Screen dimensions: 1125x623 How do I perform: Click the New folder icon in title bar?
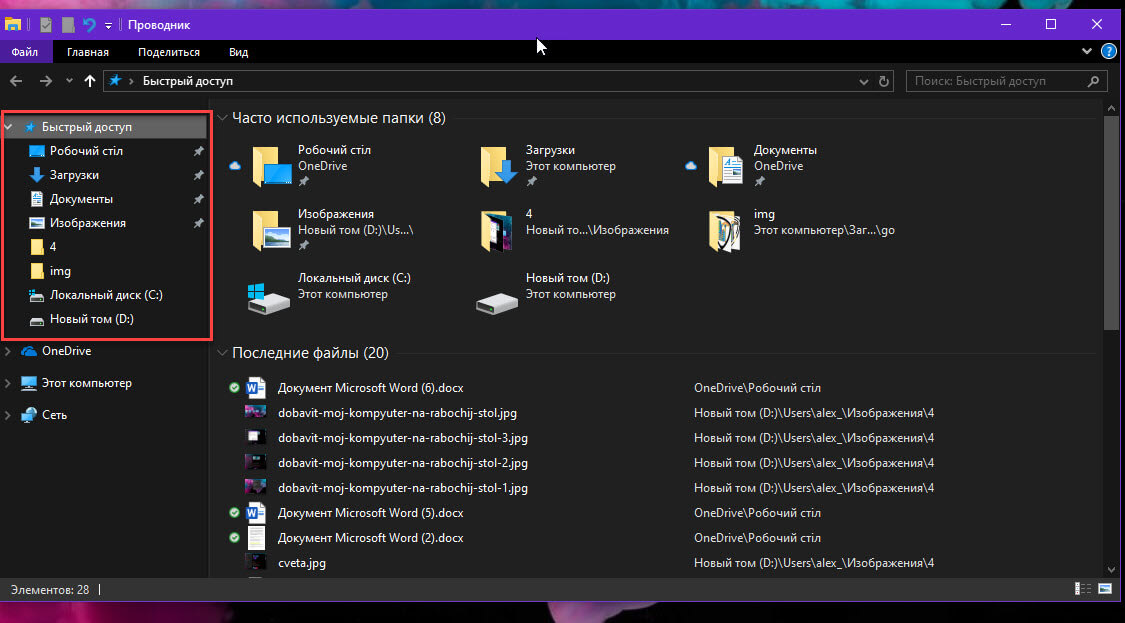tap(68, 24)
